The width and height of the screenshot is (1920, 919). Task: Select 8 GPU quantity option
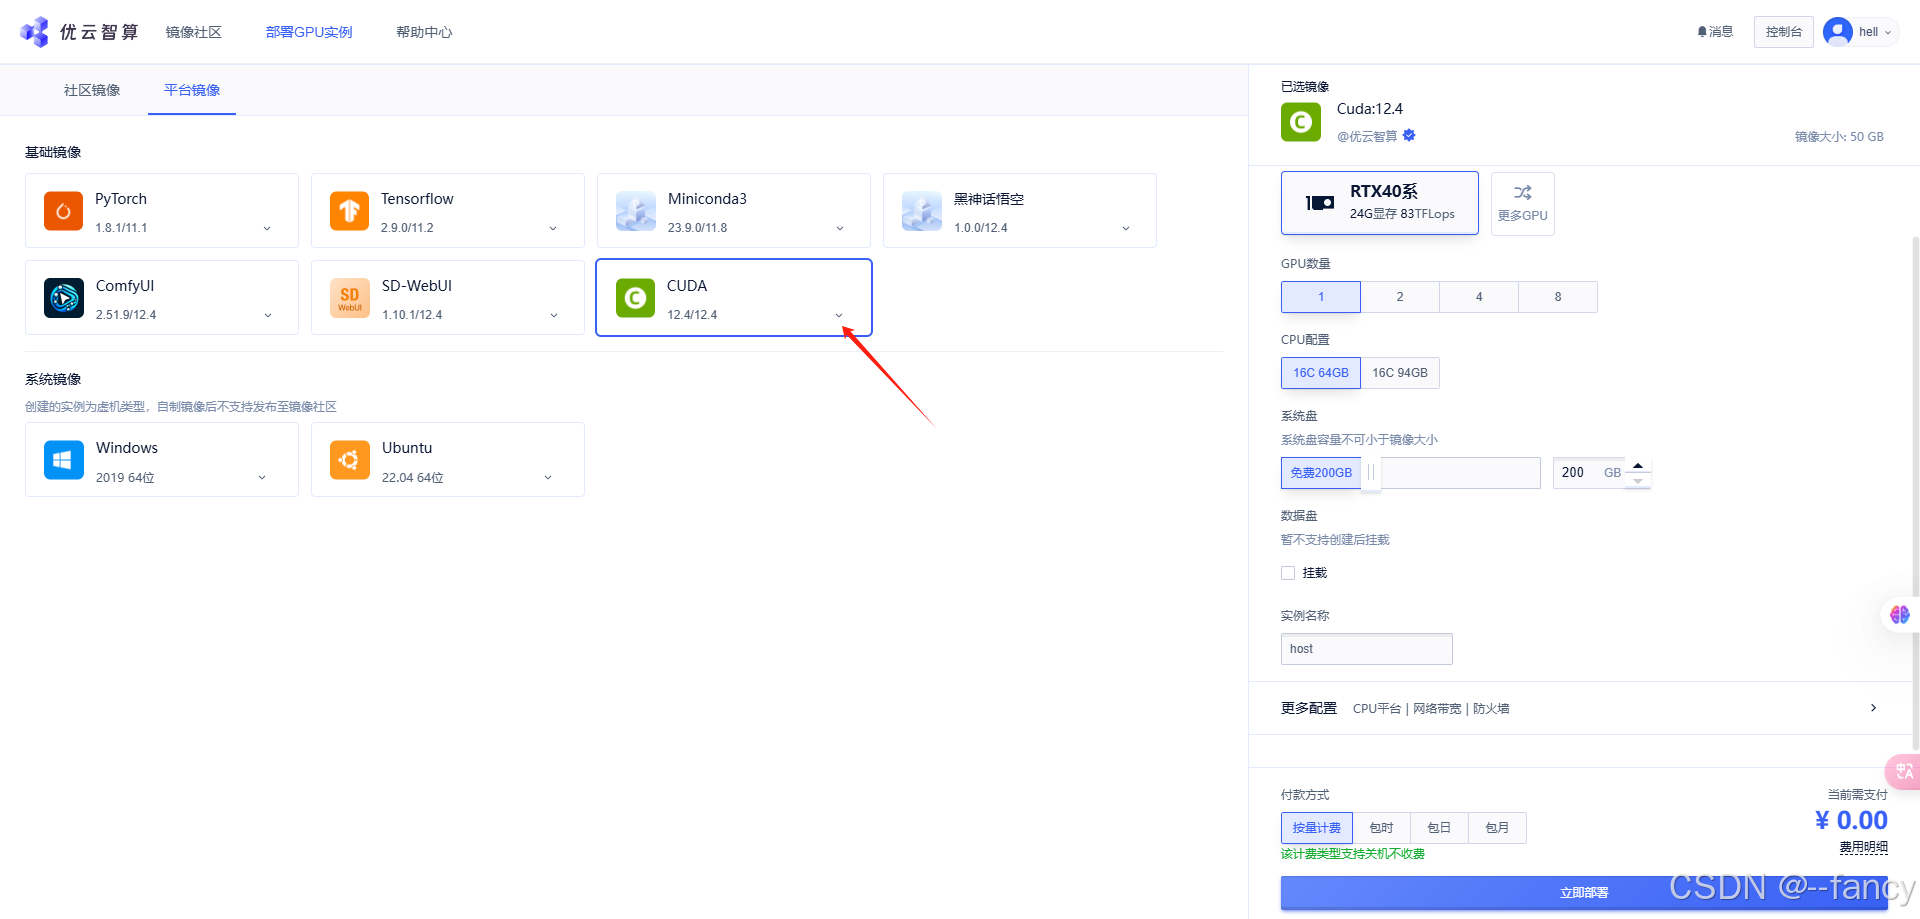[1558, 297]
